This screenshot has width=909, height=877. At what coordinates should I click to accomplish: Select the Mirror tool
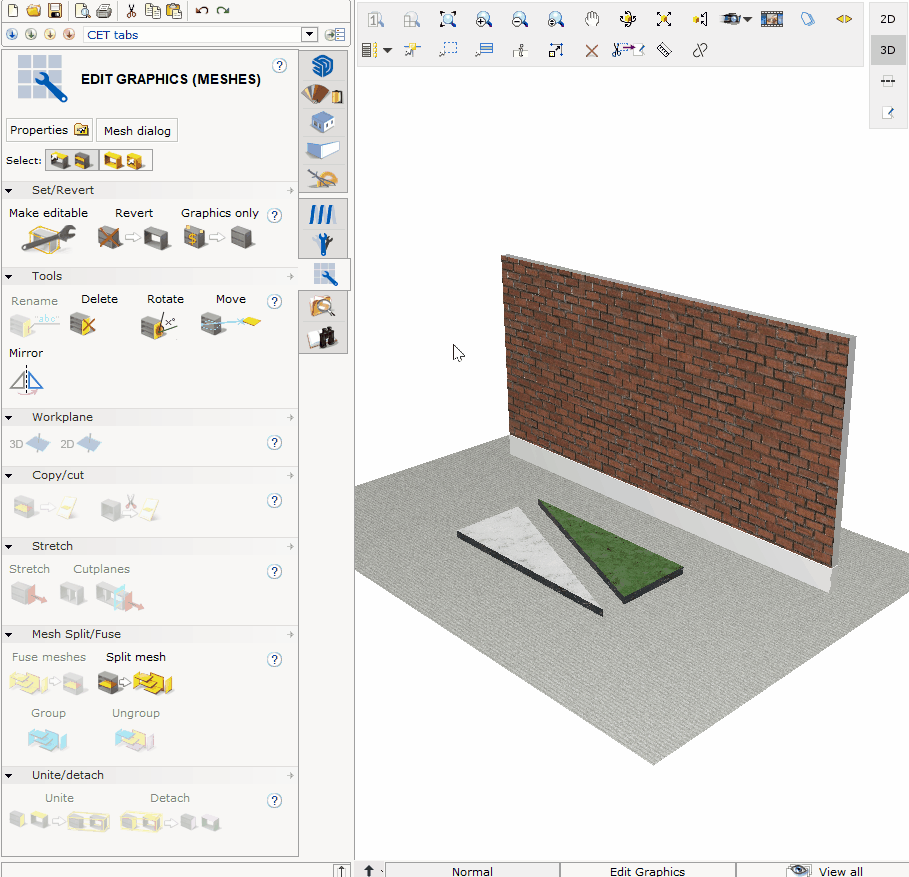pos(26,381)
